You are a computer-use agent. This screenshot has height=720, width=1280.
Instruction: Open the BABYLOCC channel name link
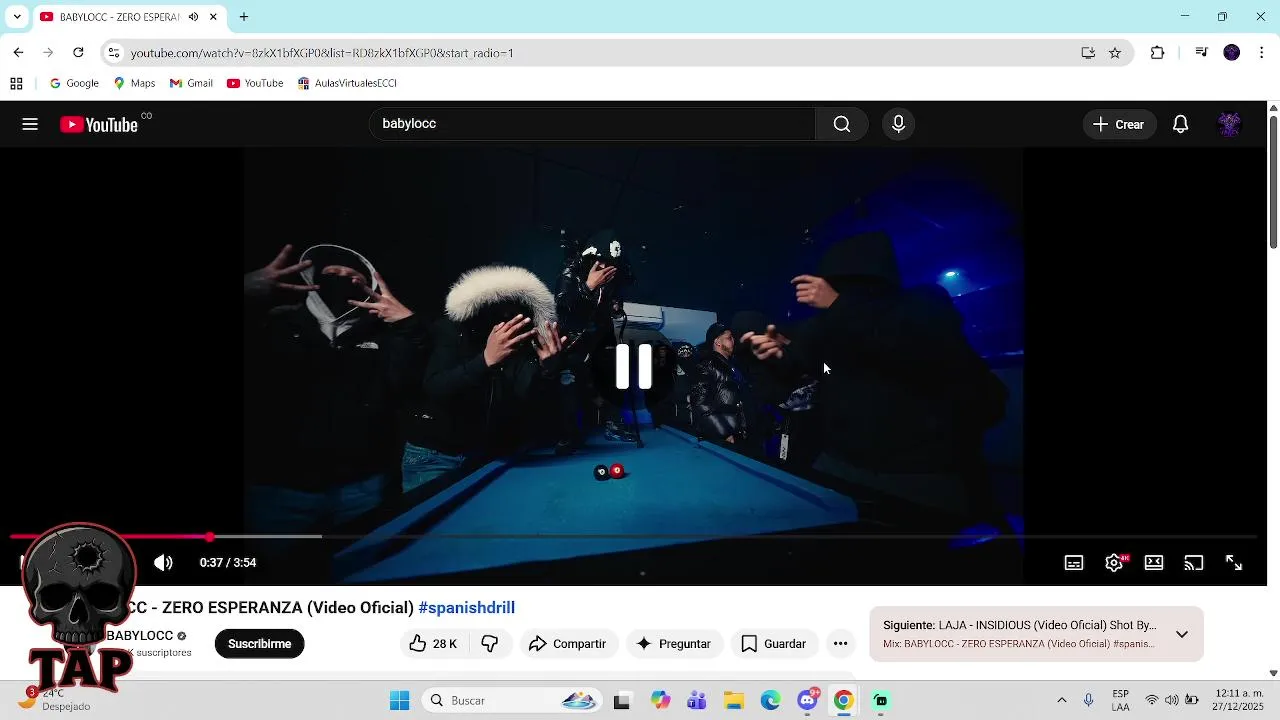[x=140, y=636]
